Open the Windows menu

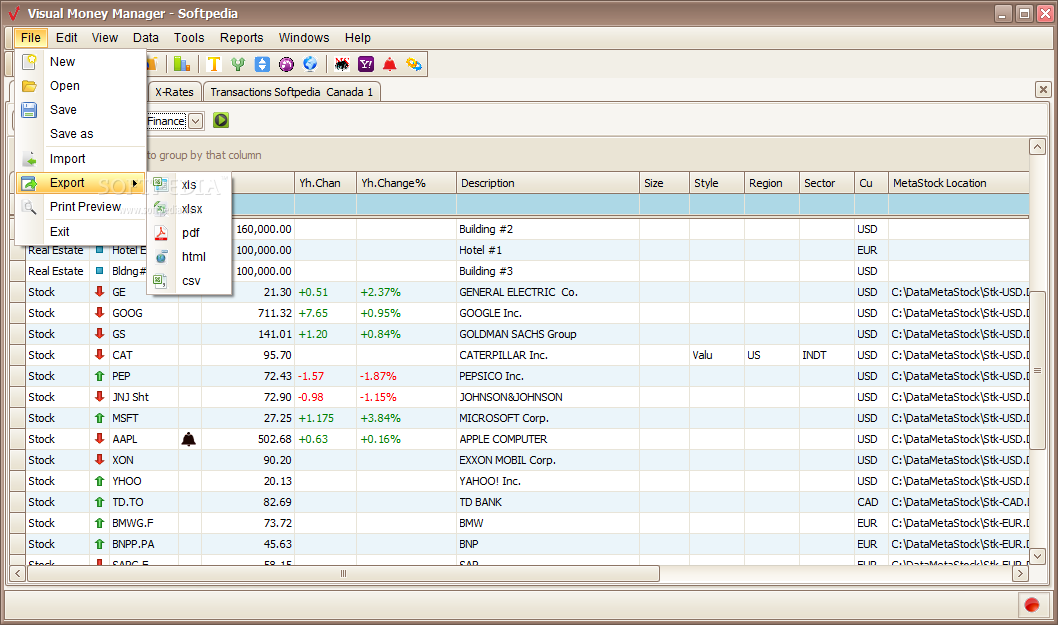(304, 38)
